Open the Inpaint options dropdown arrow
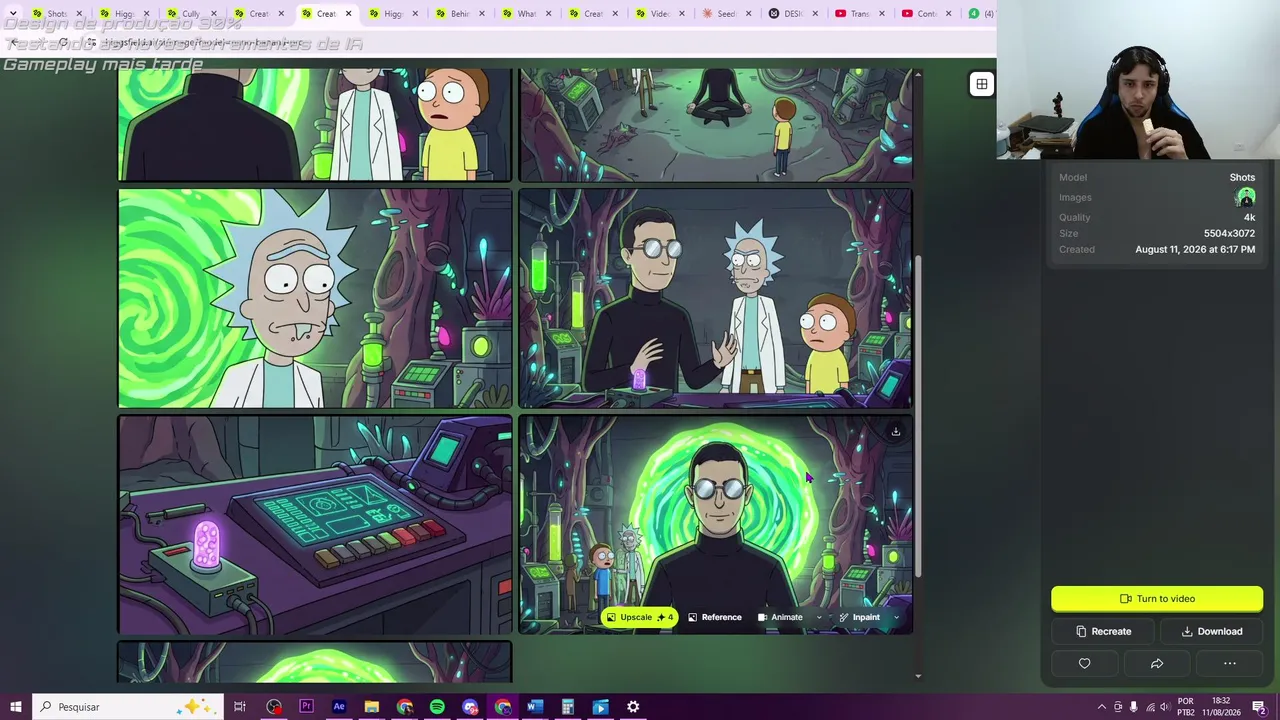 pos(896,617)
